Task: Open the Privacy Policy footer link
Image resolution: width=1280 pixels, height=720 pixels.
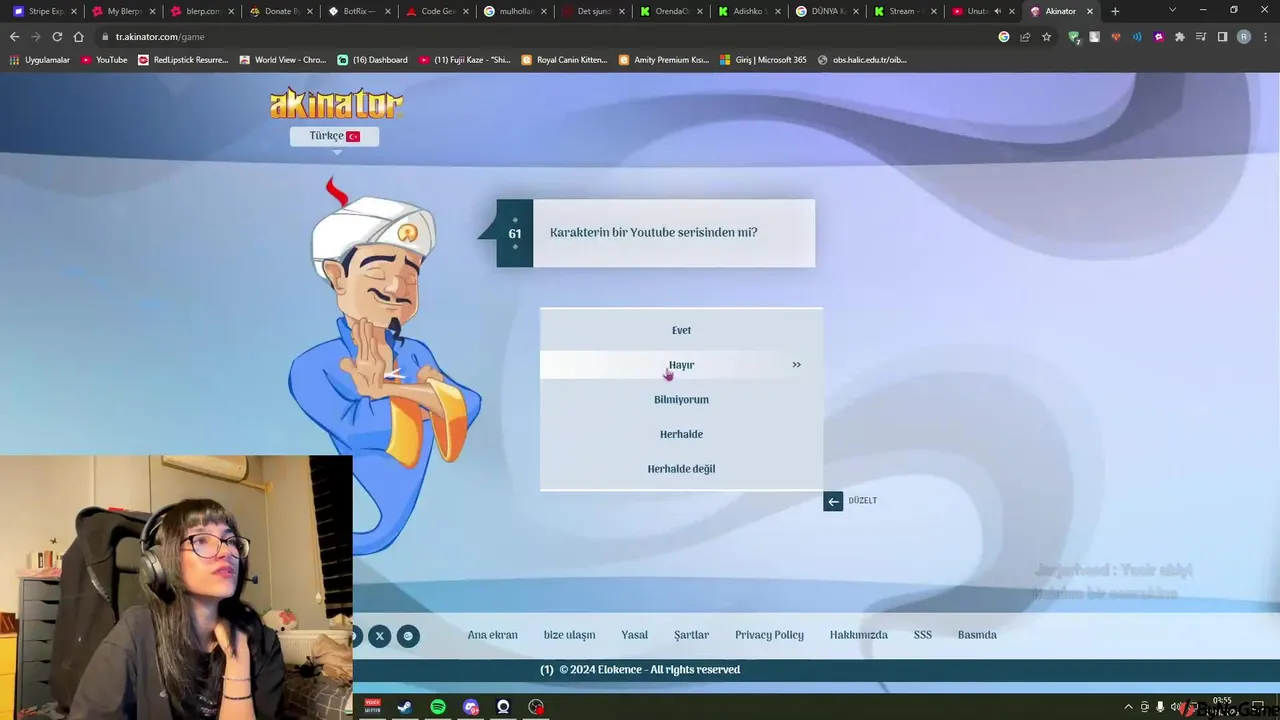Action: [769, 635]
